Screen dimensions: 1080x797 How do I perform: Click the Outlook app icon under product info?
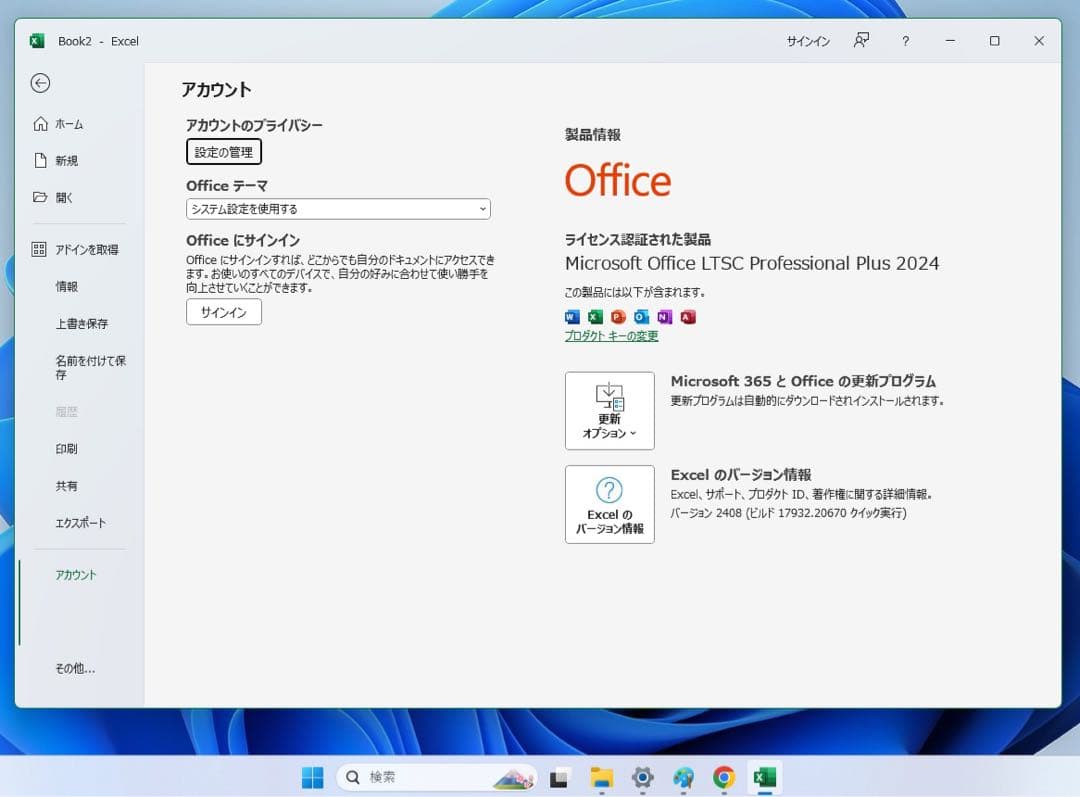(641, 317)
